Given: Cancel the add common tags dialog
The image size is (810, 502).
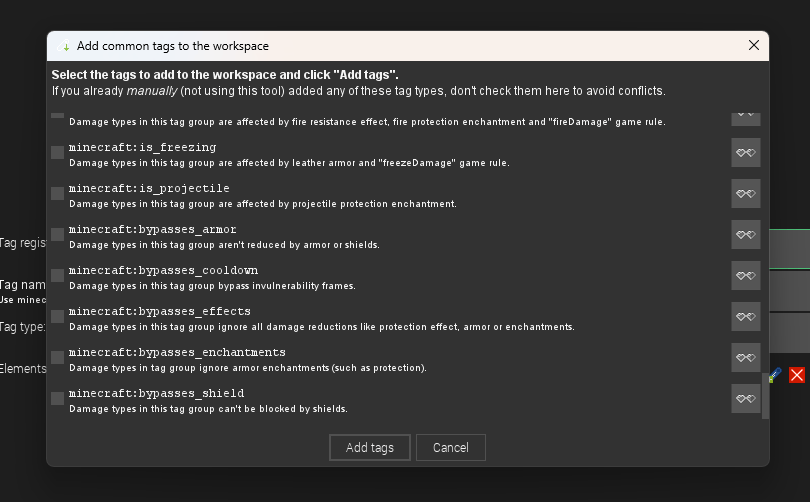Looking at the screenshot, I should (x=450, y=447).
